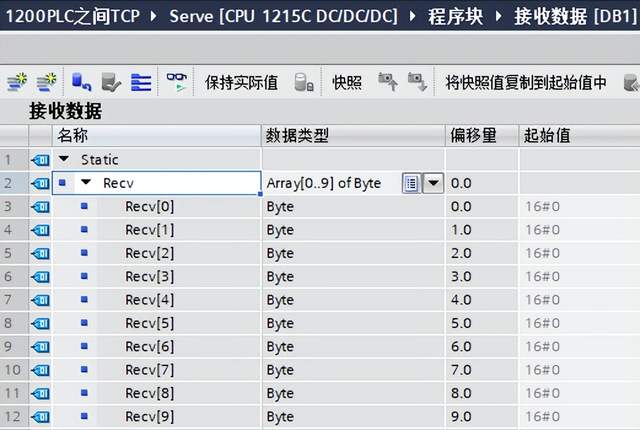
Task: Click the 快照 snapshot button
Action: pyautogui.click(x=347, y=82)
